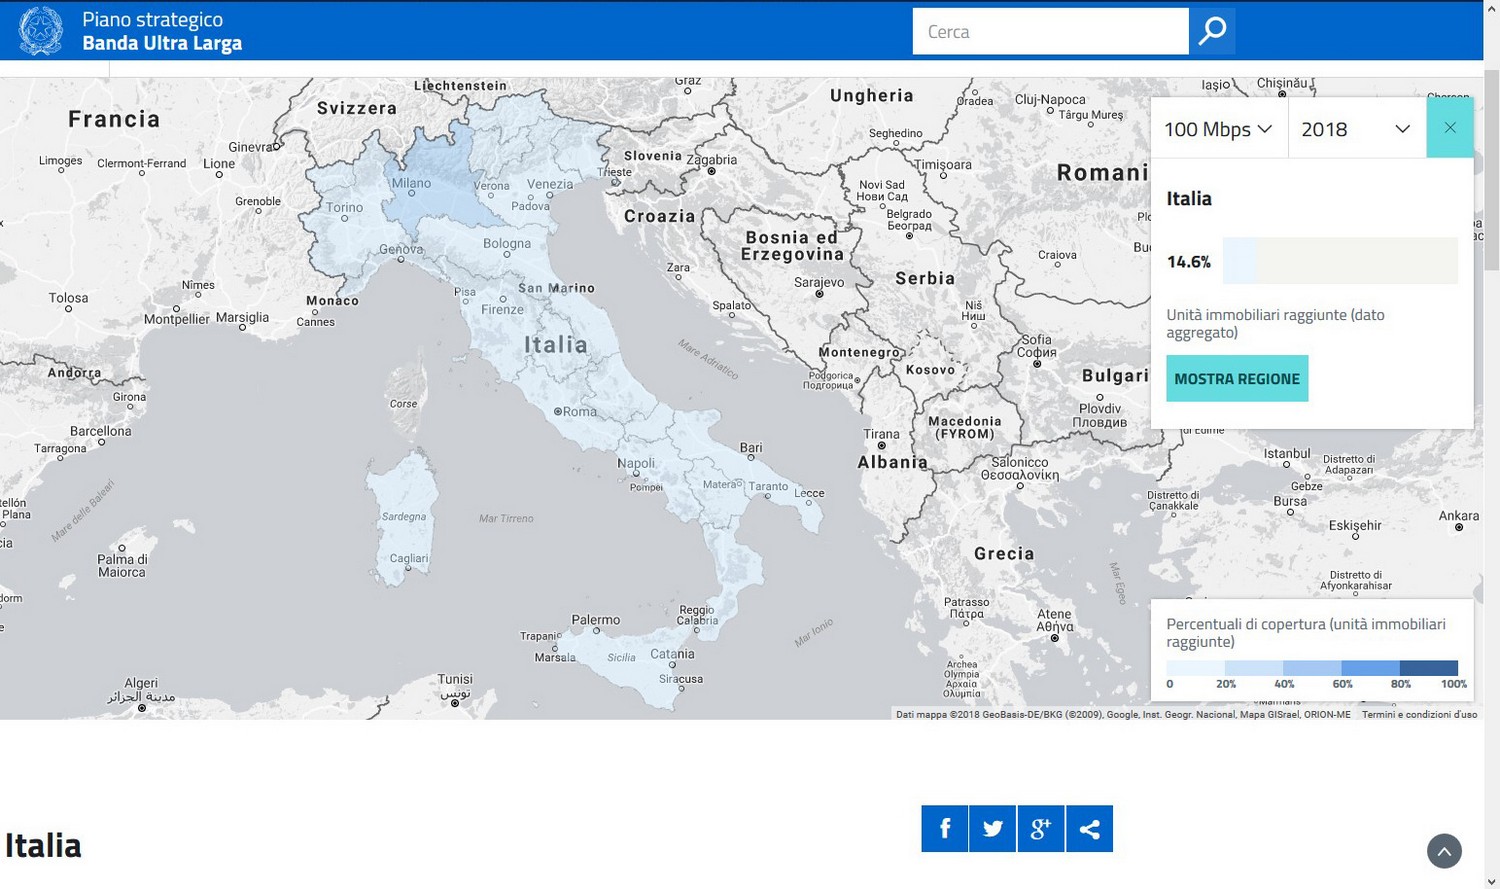
Task: Click the magnifier search button
Action: (x=1211, y=31)
